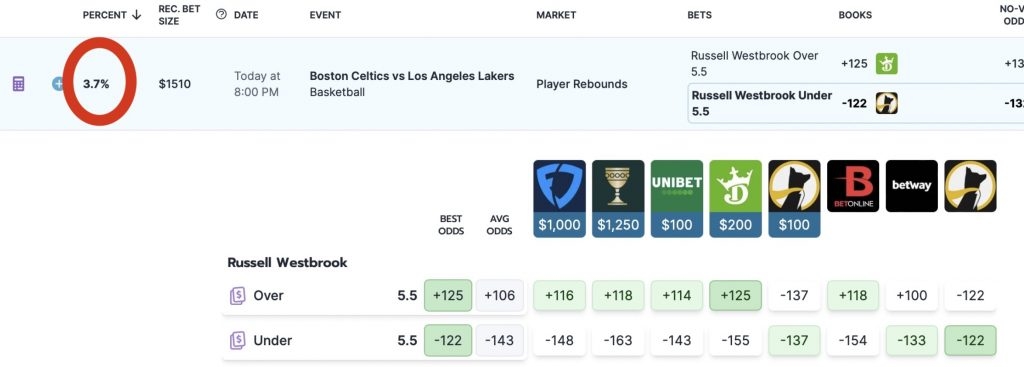Open the purple calculator icon
The width and height of the screenshot is (1024, 367).
tap(18, 84)
